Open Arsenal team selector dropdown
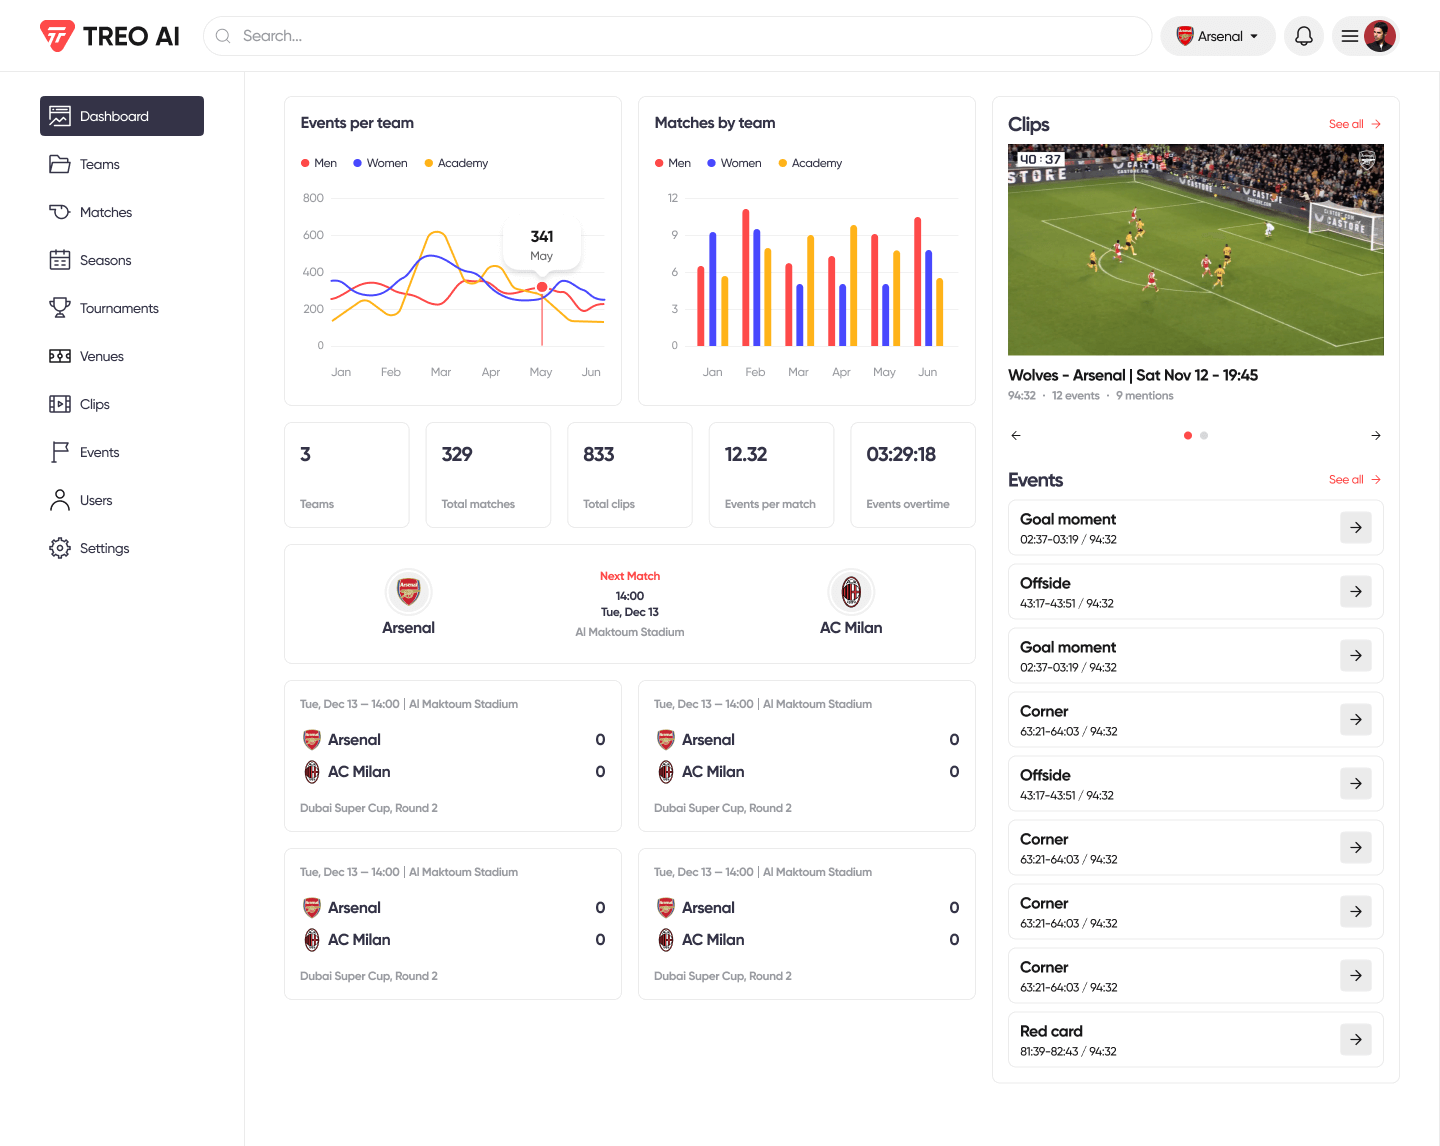The width and height of the screenshot is (1440, 1146). click(1218, 36)
